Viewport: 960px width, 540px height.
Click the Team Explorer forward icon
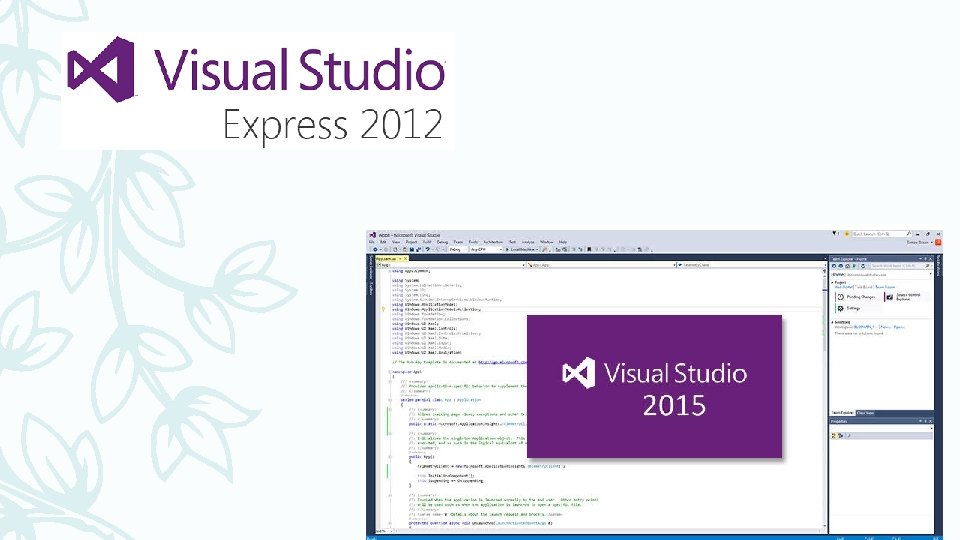841,266
